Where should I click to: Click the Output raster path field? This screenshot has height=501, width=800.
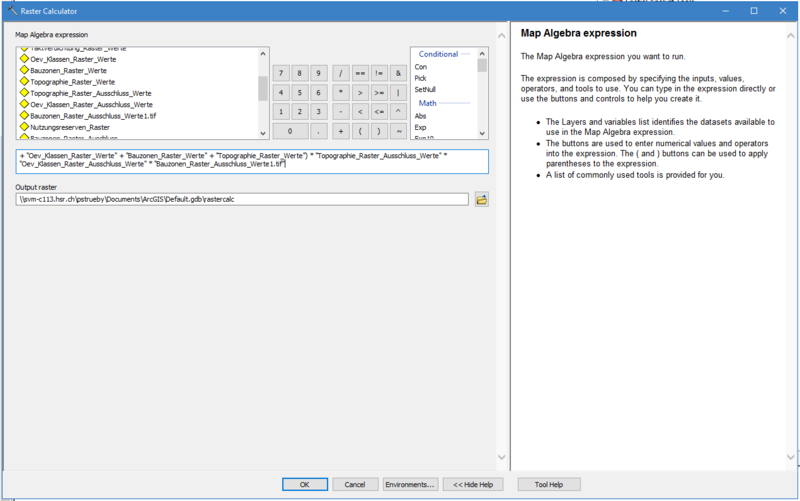[242, 200]
